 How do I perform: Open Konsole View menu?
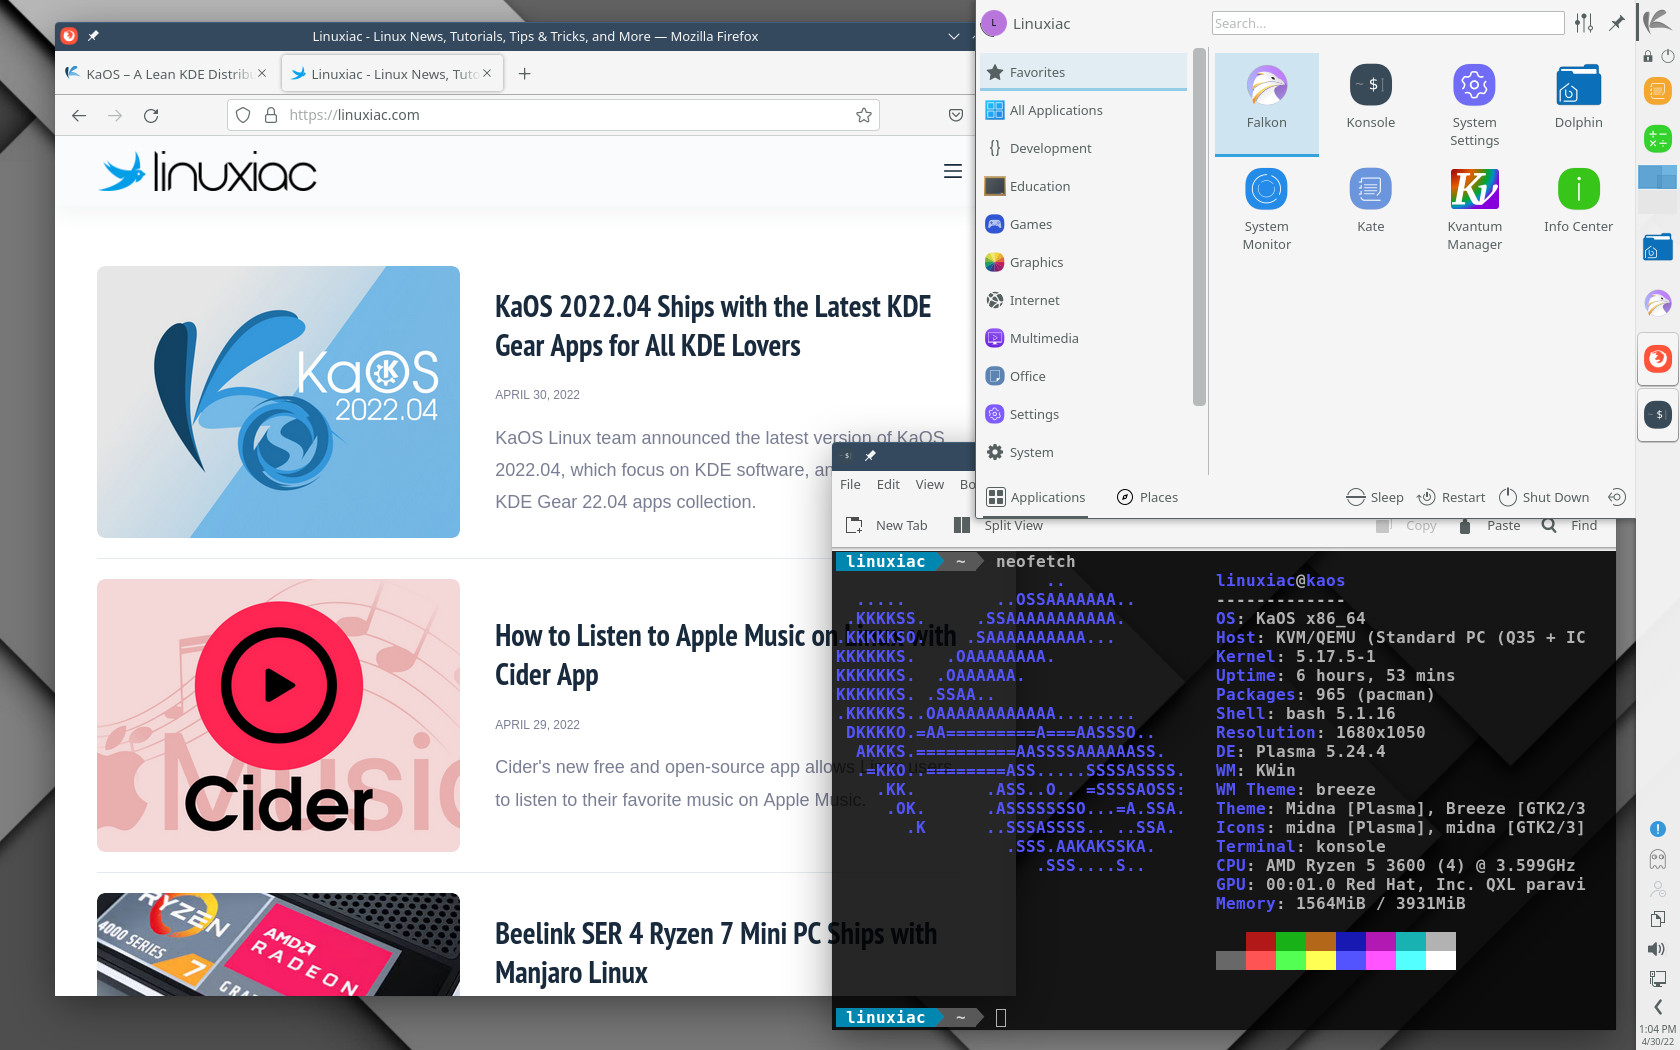tap(929, 484)
